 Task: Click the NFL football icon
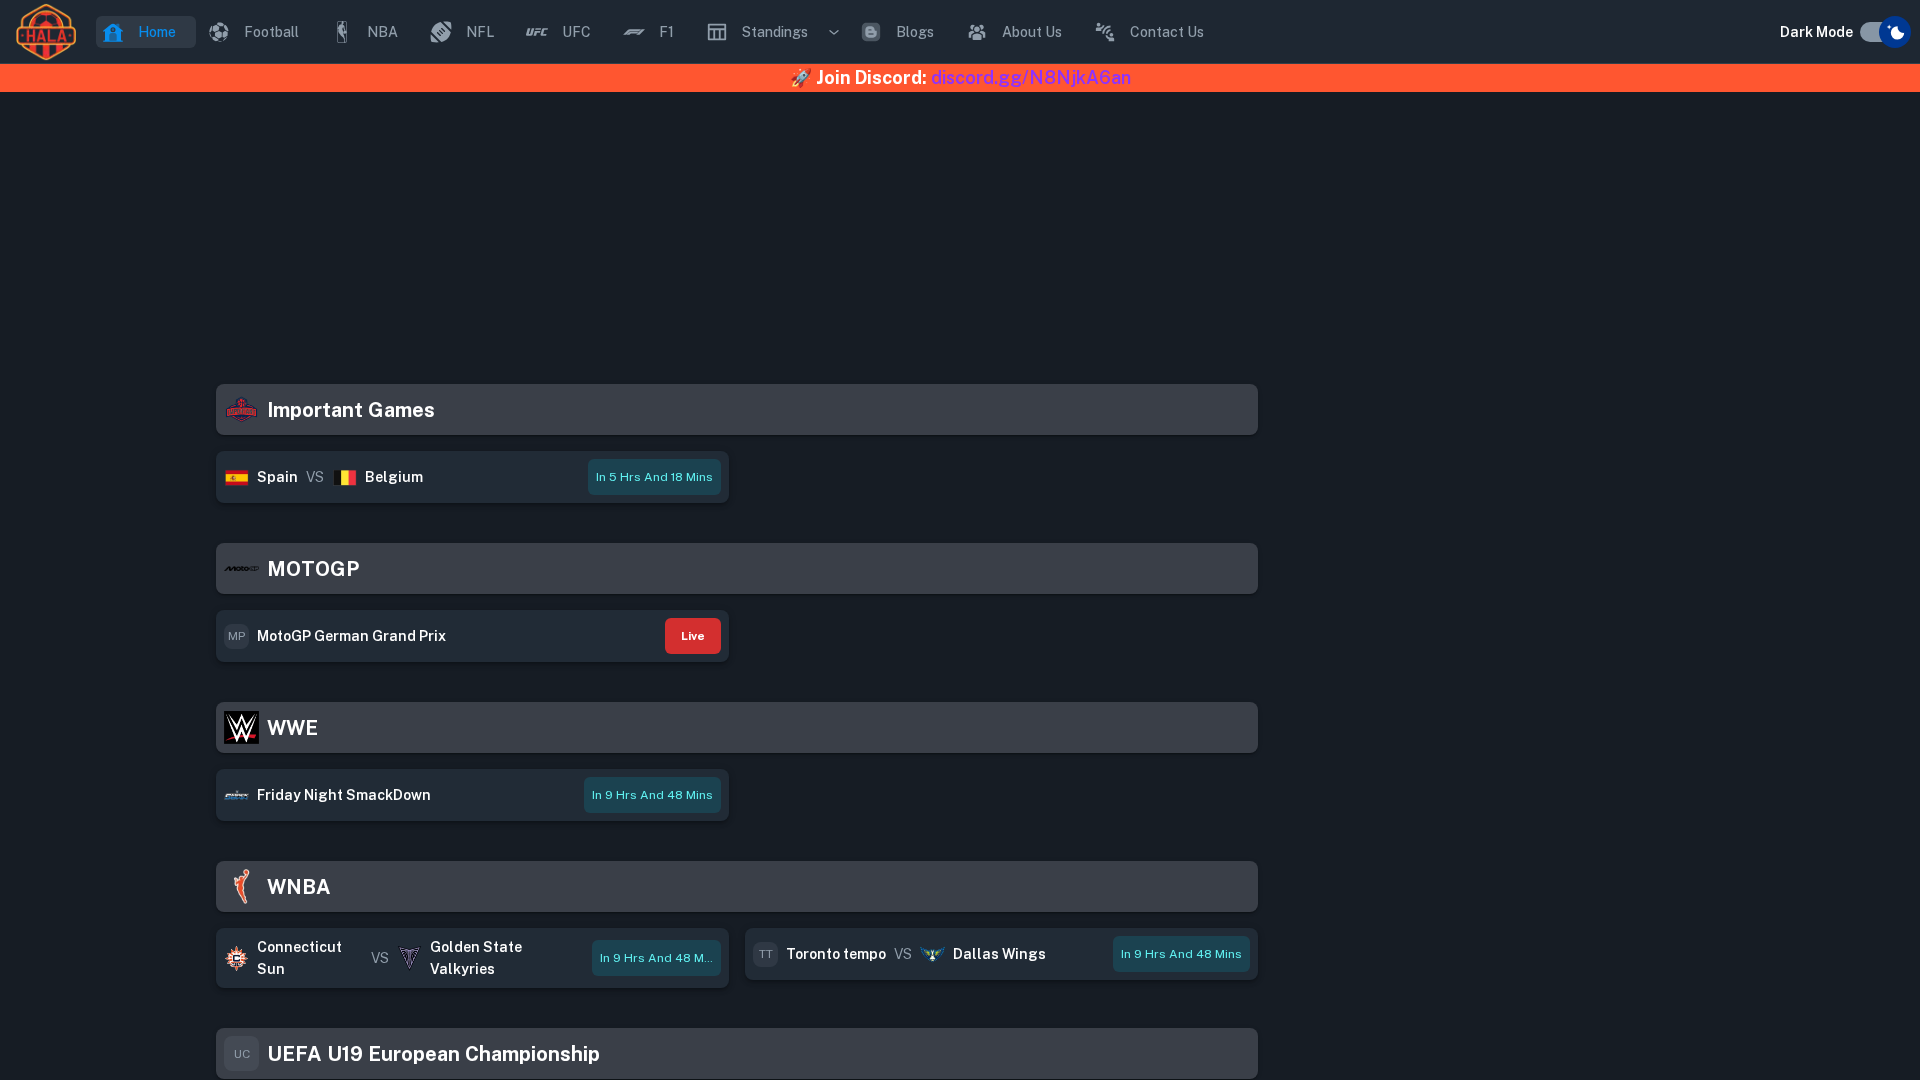pos(441,32)
